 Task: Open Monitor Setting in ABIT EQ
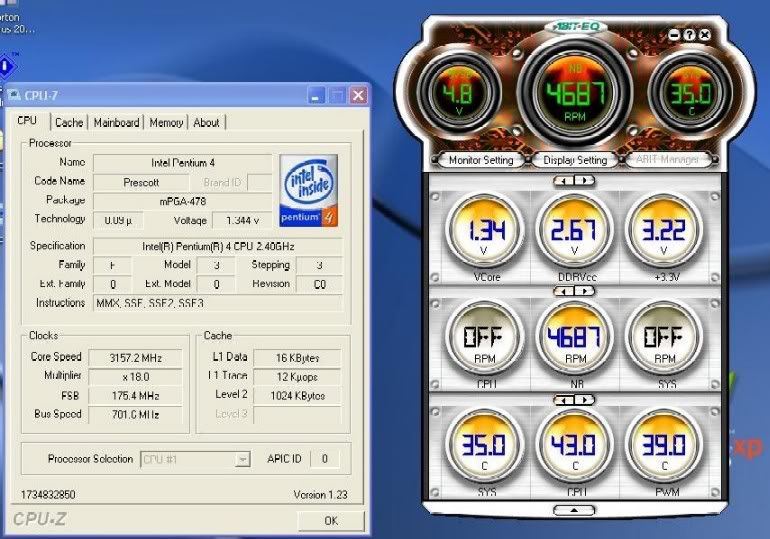click(x=480, y=160)
